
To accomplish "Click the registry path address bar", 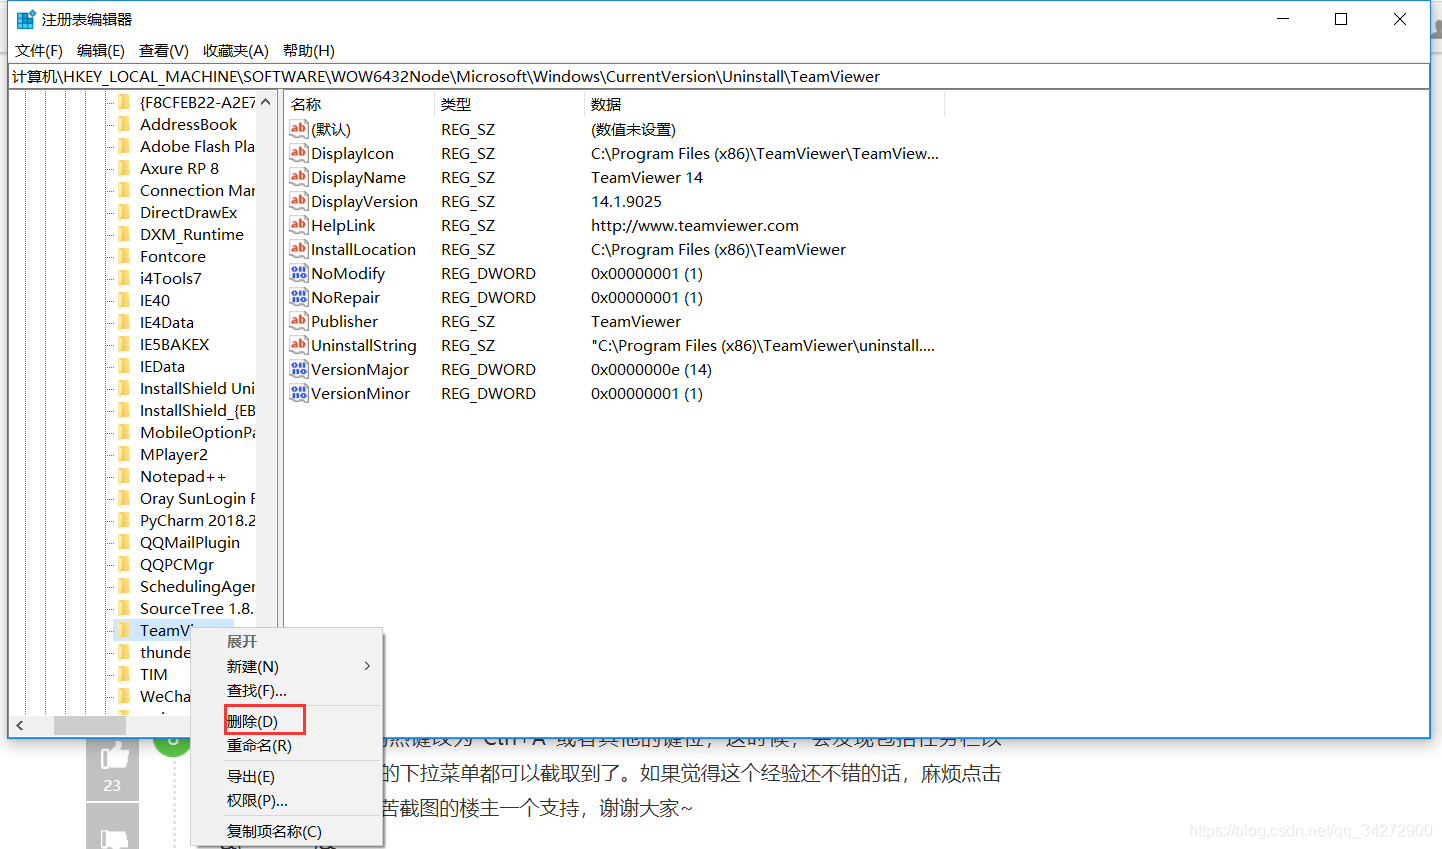I will pos(719,76).
